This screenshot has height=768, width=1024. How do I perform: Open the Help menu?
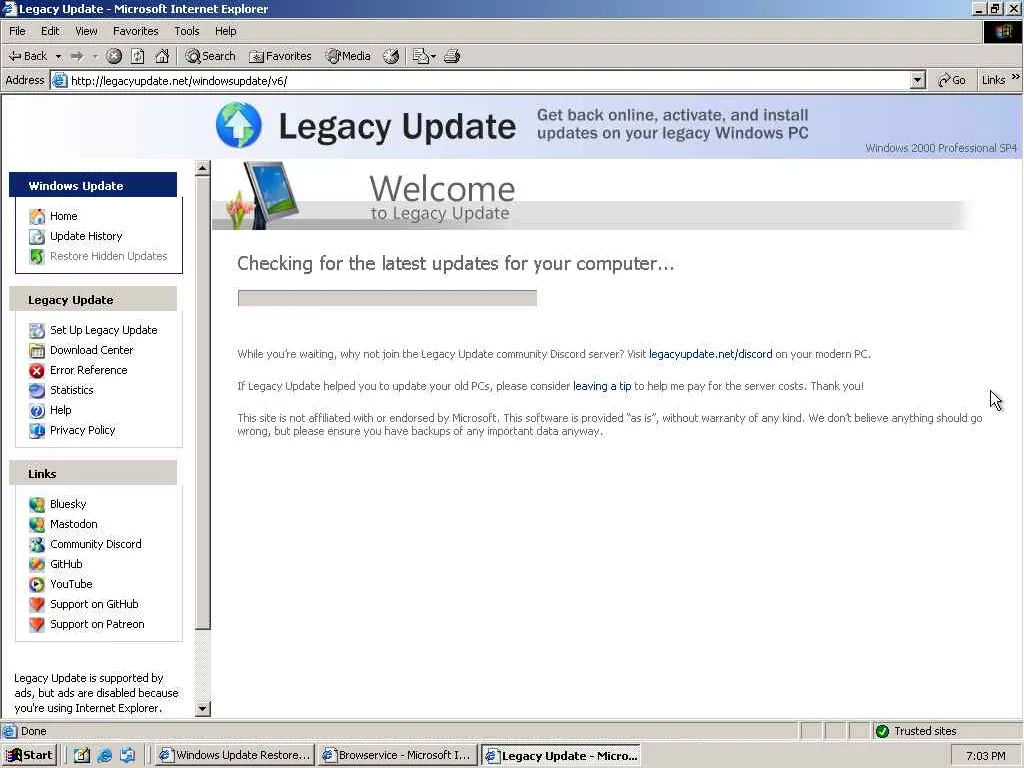tap(226, 31)
